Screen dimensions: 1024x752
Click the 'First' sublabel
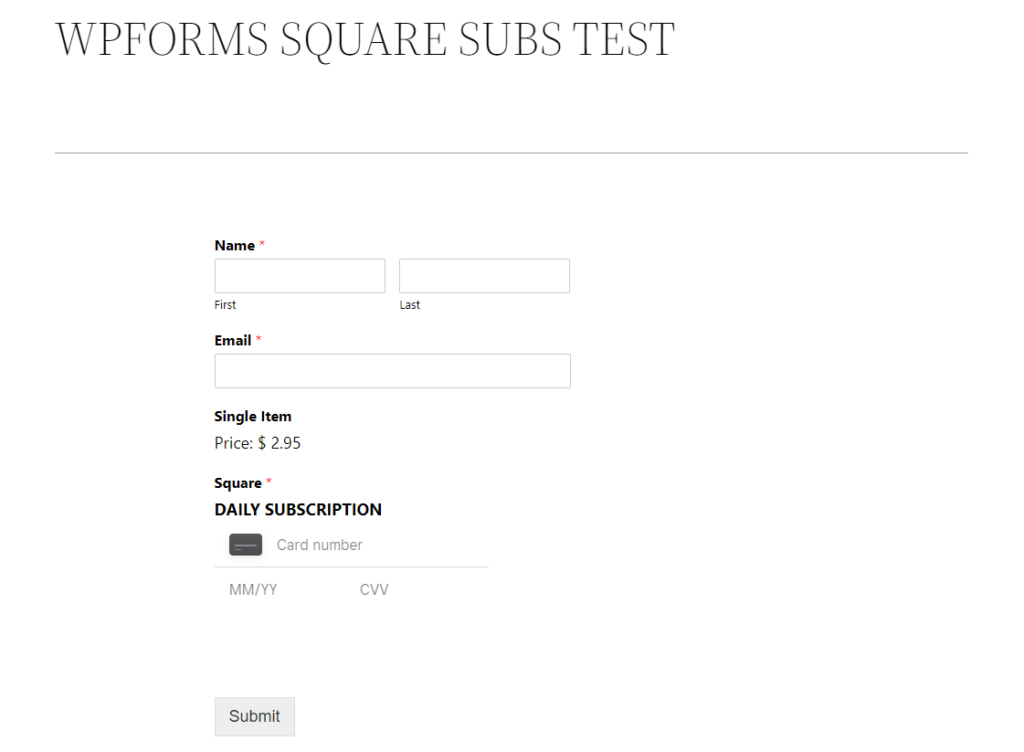pyautogui.click(x=225, y=305)
